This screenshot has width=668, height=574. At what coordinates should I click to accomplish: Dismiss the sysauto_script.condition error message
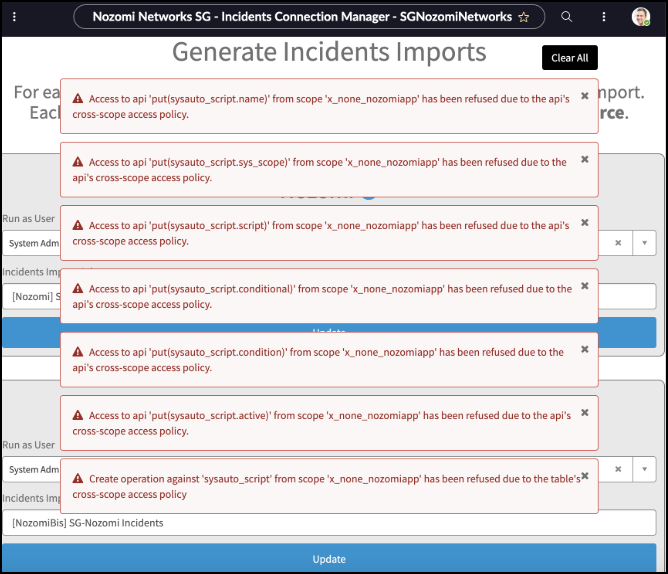click(584, 349)
